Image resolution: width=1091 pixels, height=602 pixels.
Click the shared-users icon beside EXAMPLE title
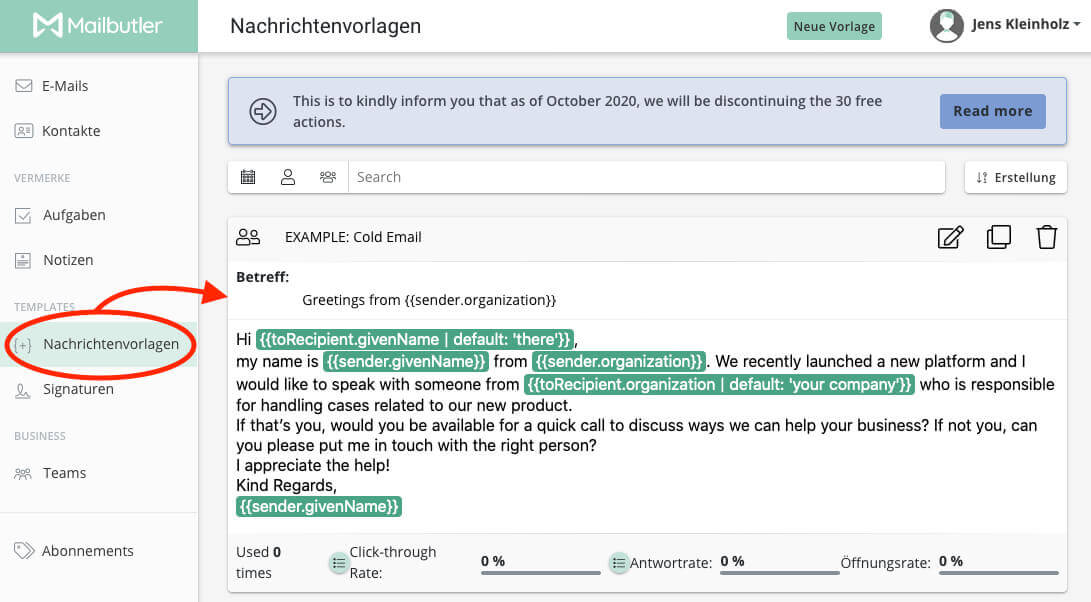[x=248, y=237]
